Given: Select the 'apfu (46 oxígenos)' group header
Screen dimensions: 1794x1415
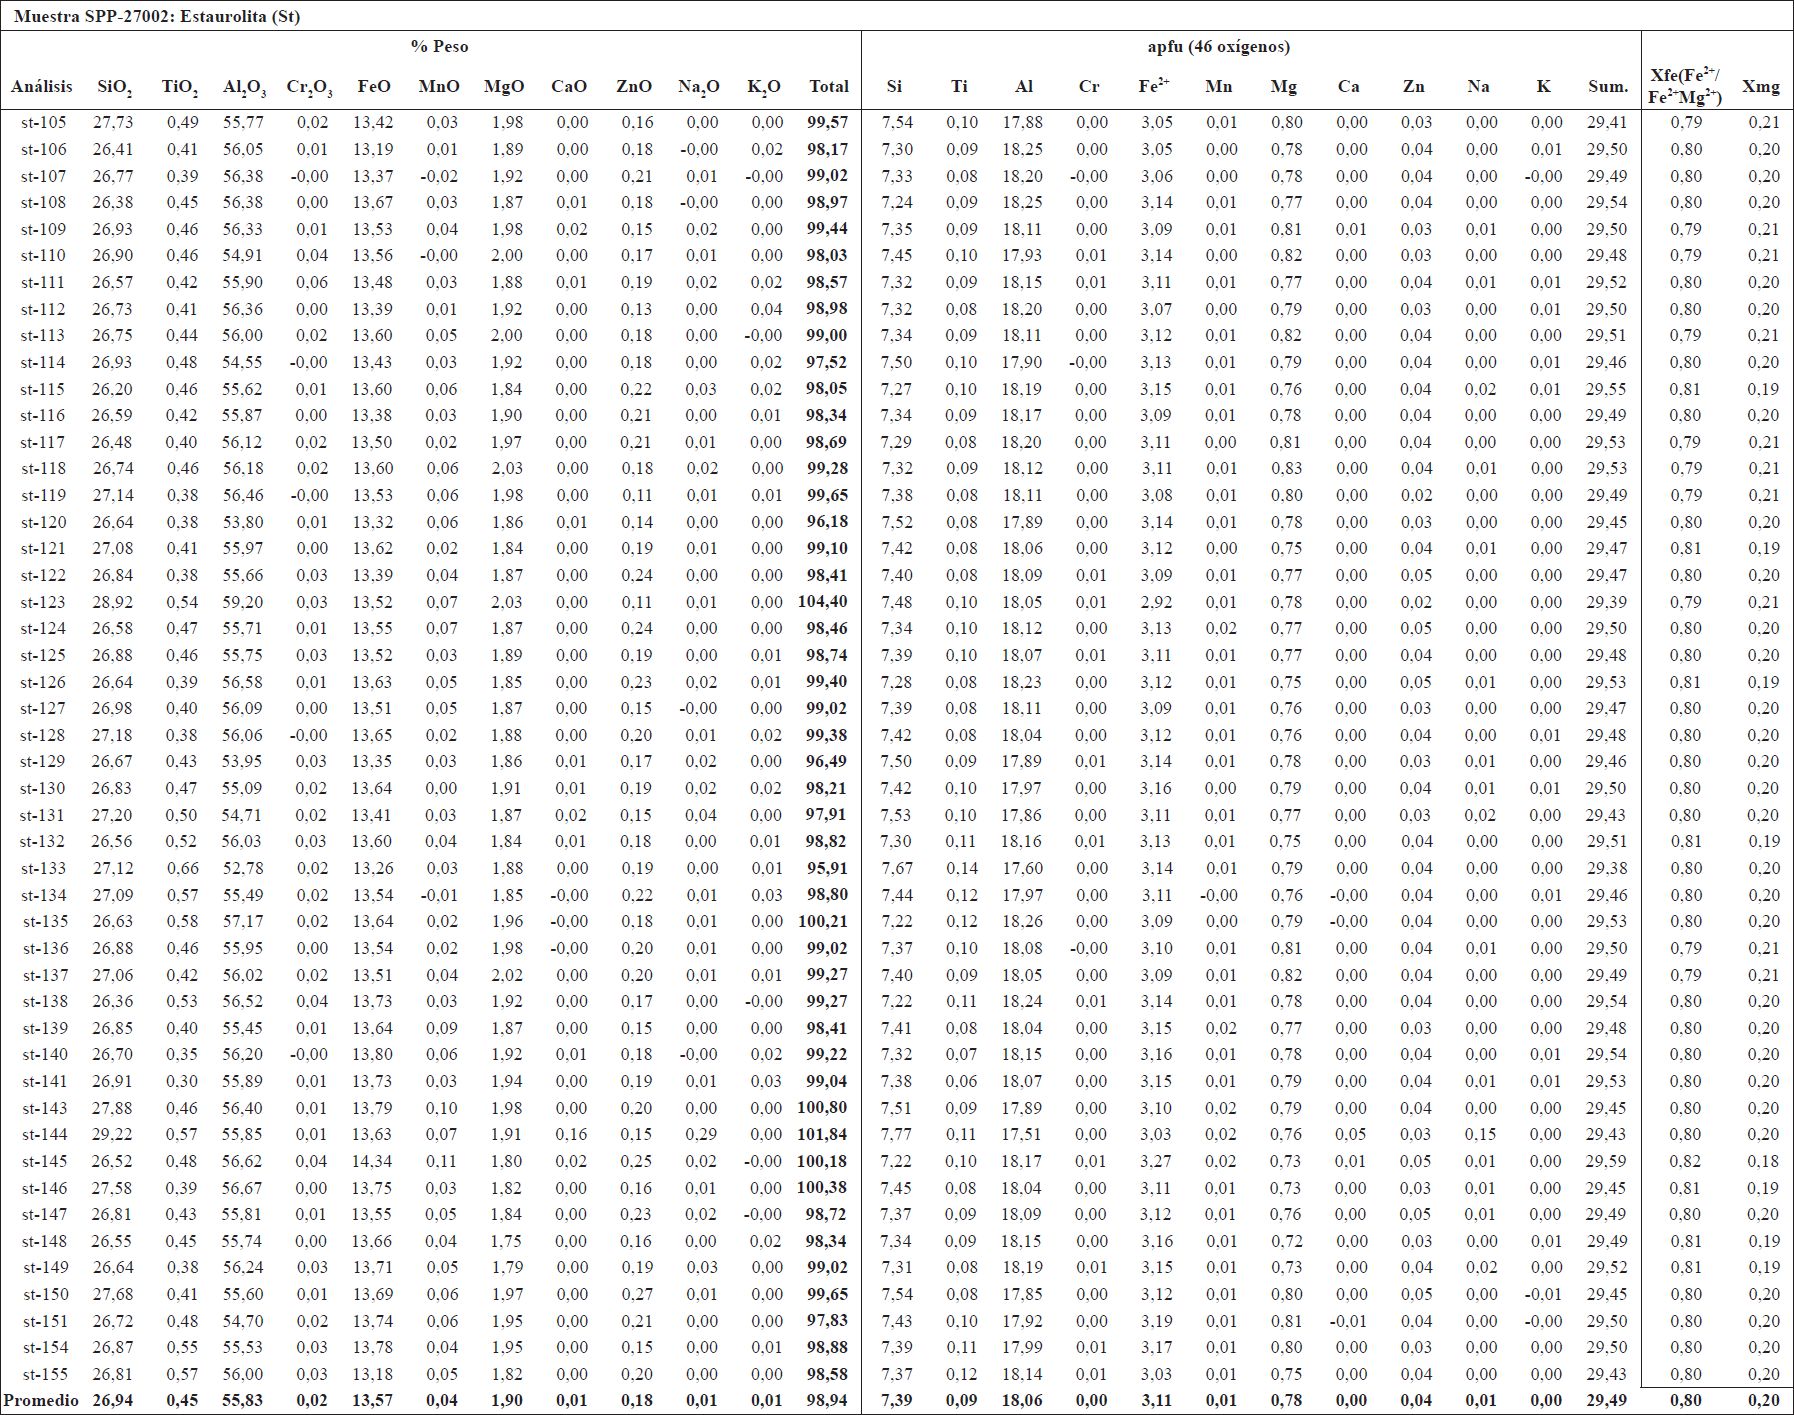Looking at the screenshot, I should (x=1218, y=46).
